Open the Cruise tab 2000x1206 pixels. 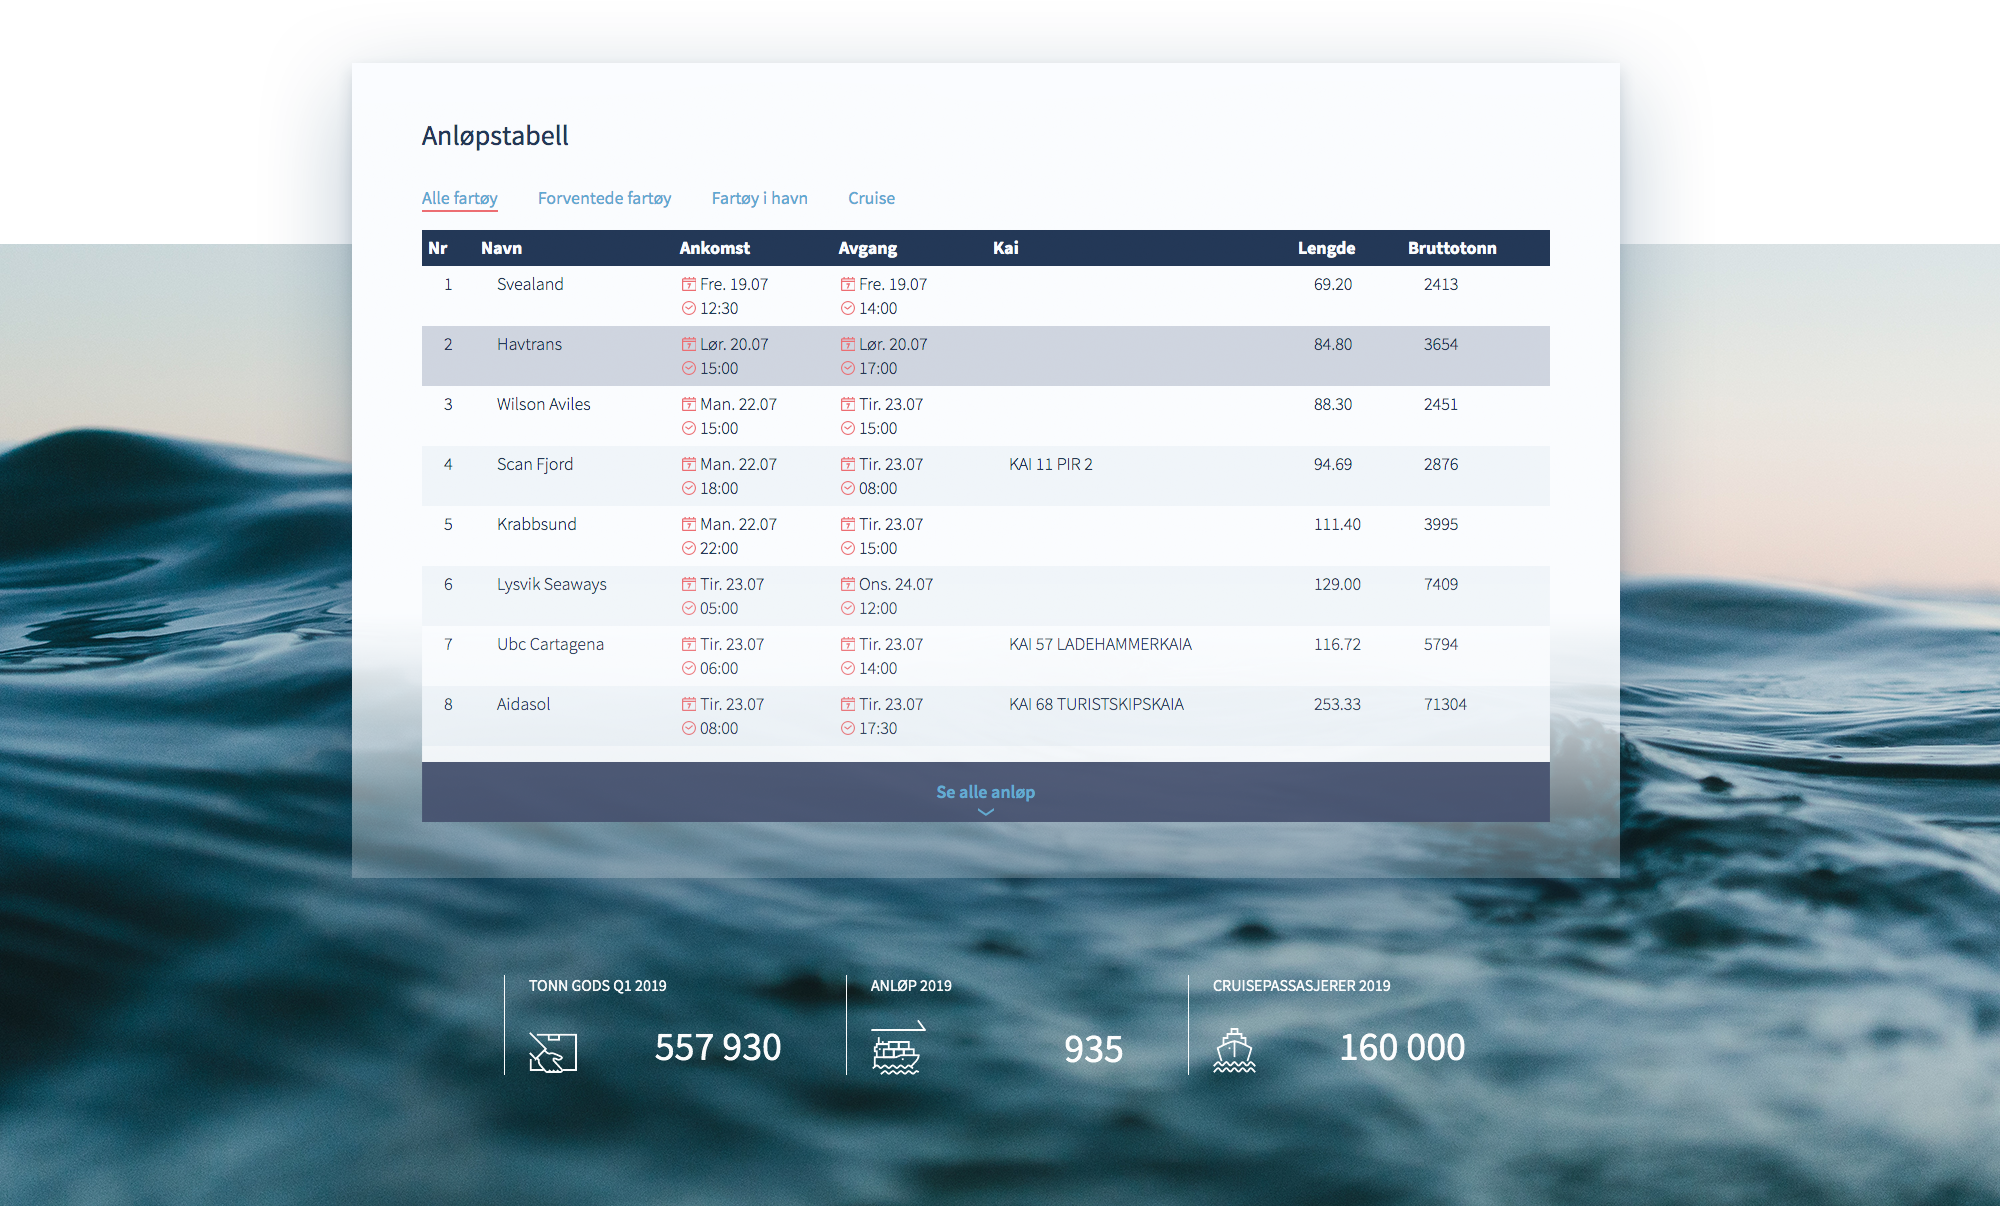(x=871, y=198)
